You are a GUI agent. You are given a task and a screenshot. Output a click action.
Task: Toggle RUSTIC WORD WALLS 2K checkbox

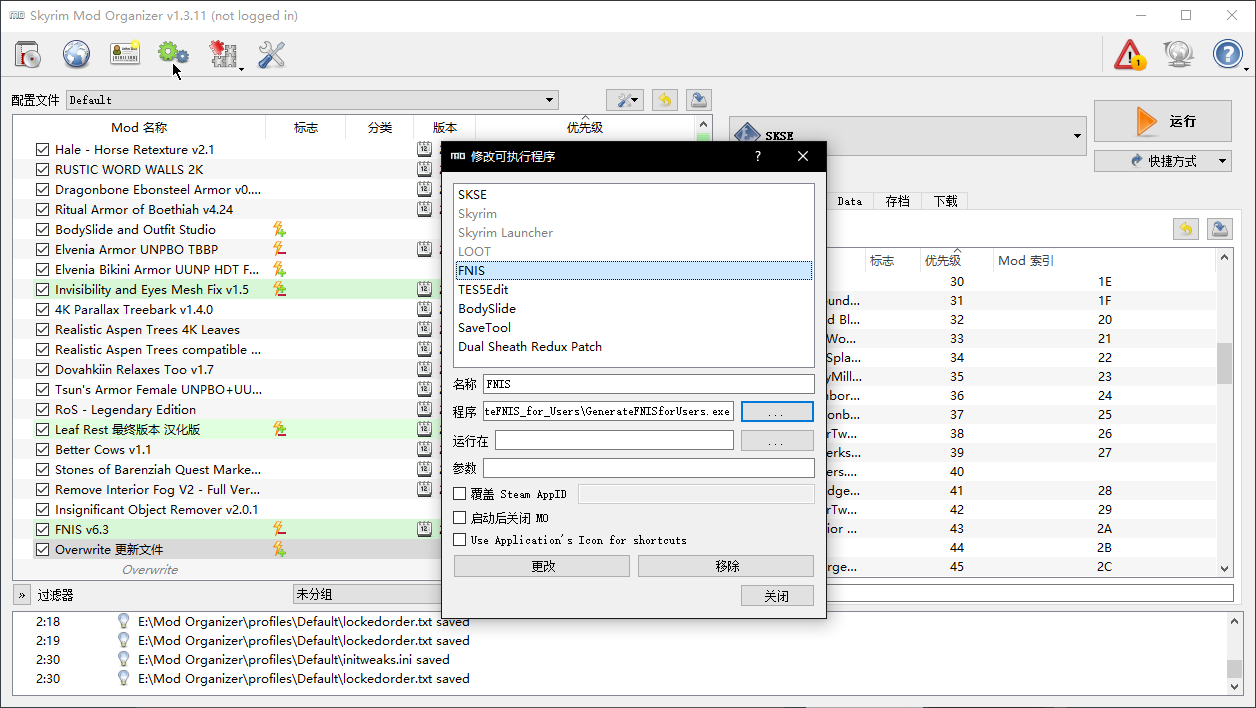(42, 169)
